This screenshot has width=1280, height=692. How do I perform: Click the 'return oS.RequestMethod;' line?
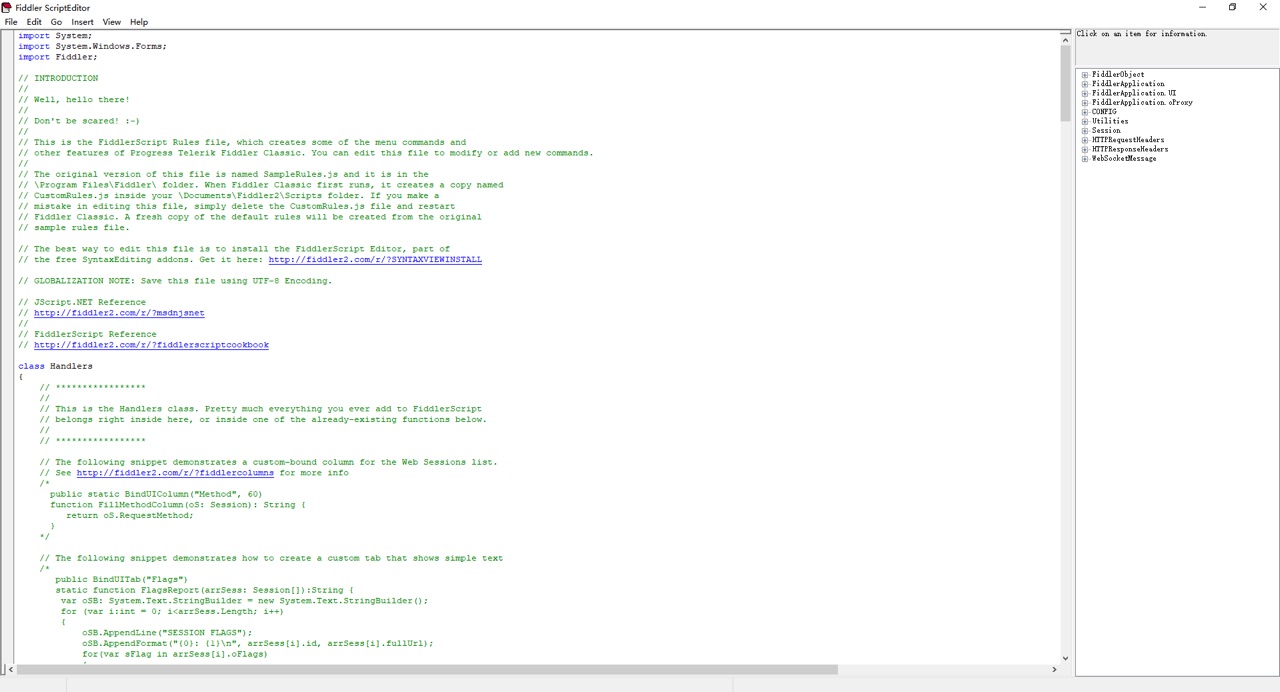pyautogui.click(x=130, y=515)
